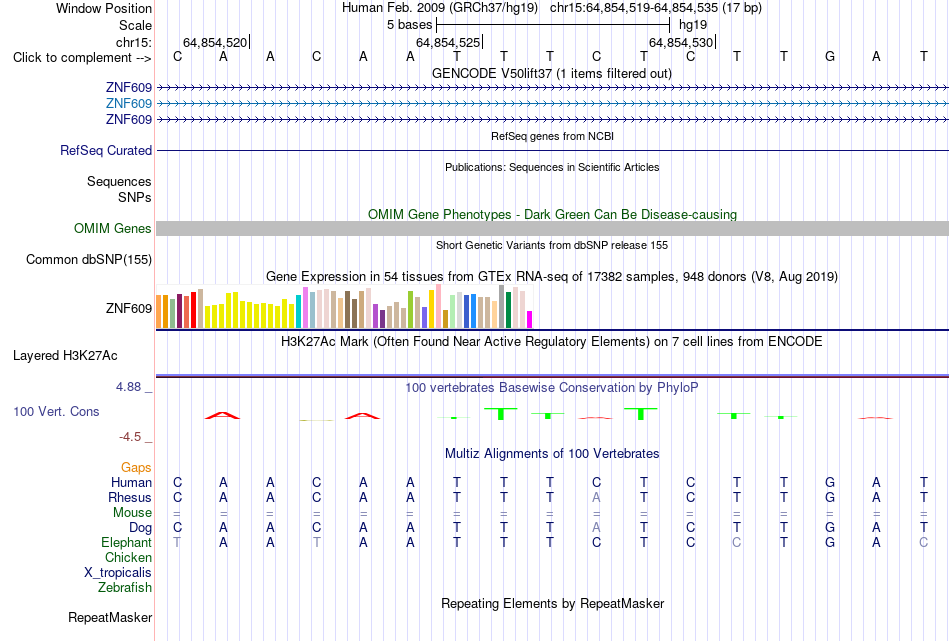950x641 pixels.
Task: Click the PhyloP Basewise Conservation title
Action: click(x=552, y=388)
